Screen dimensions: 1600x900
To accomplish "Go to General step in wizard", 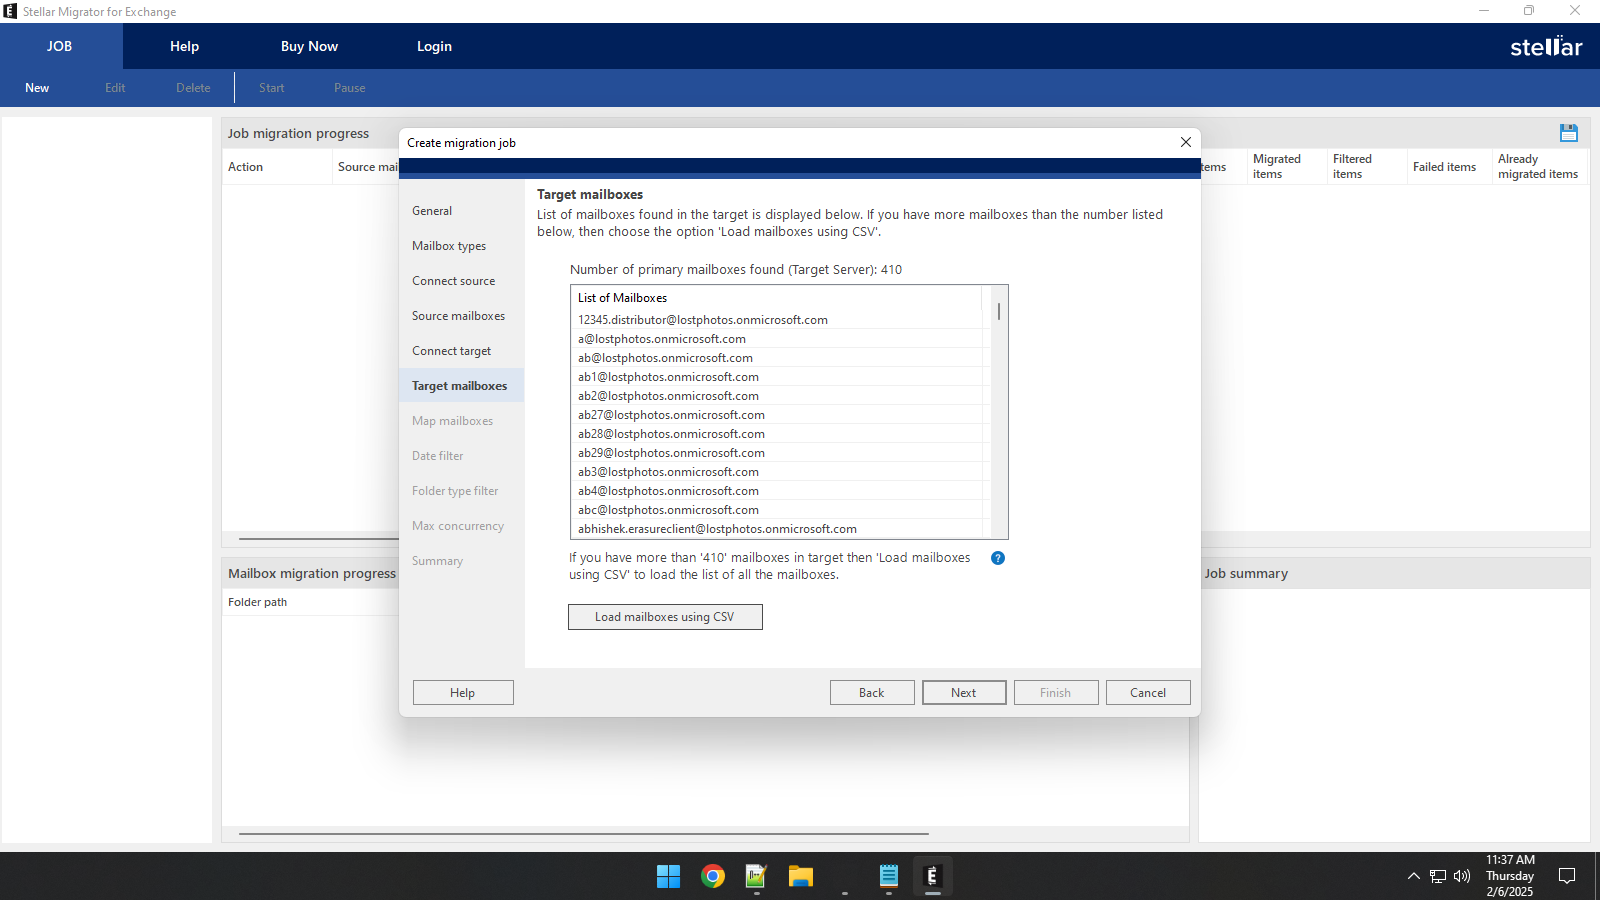I will (461, 211).
